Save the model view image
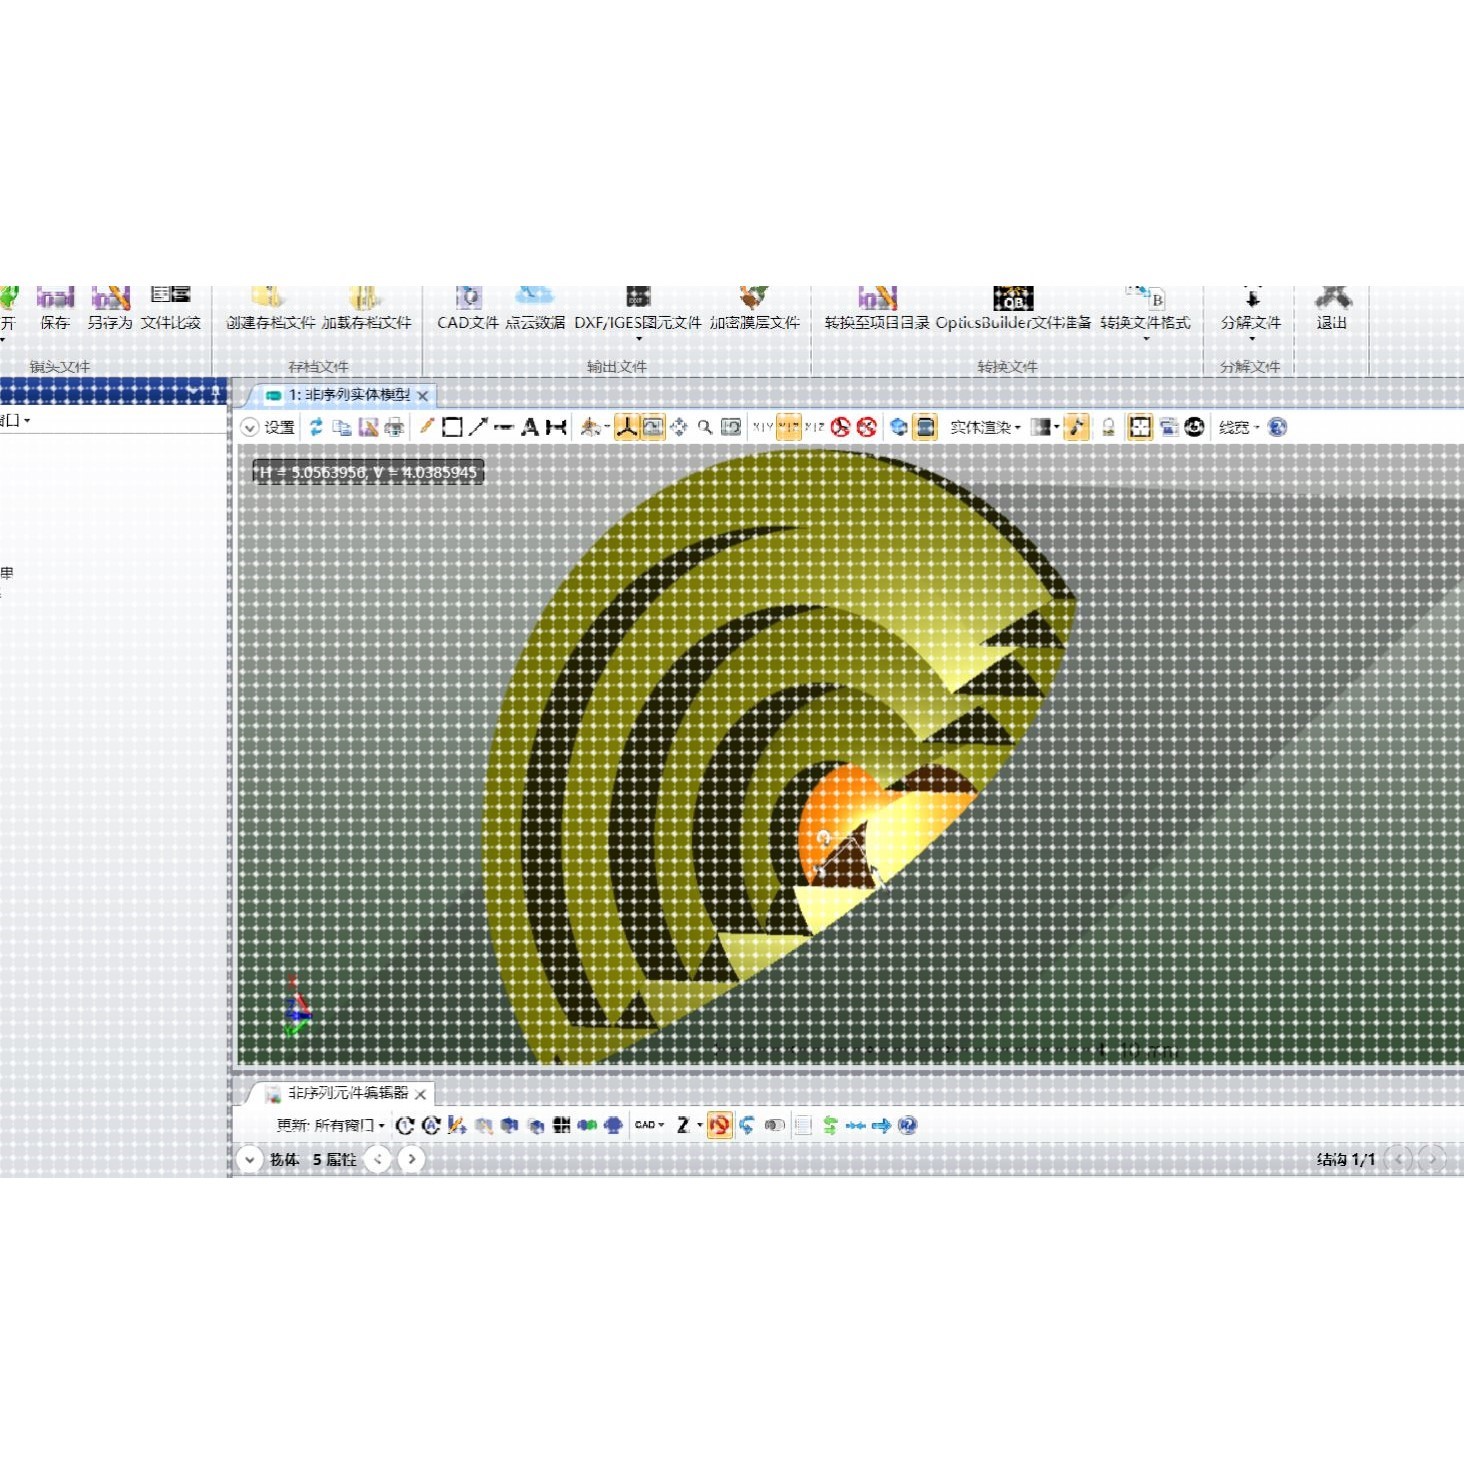1464x1464 pixels. tap(368, 428)
